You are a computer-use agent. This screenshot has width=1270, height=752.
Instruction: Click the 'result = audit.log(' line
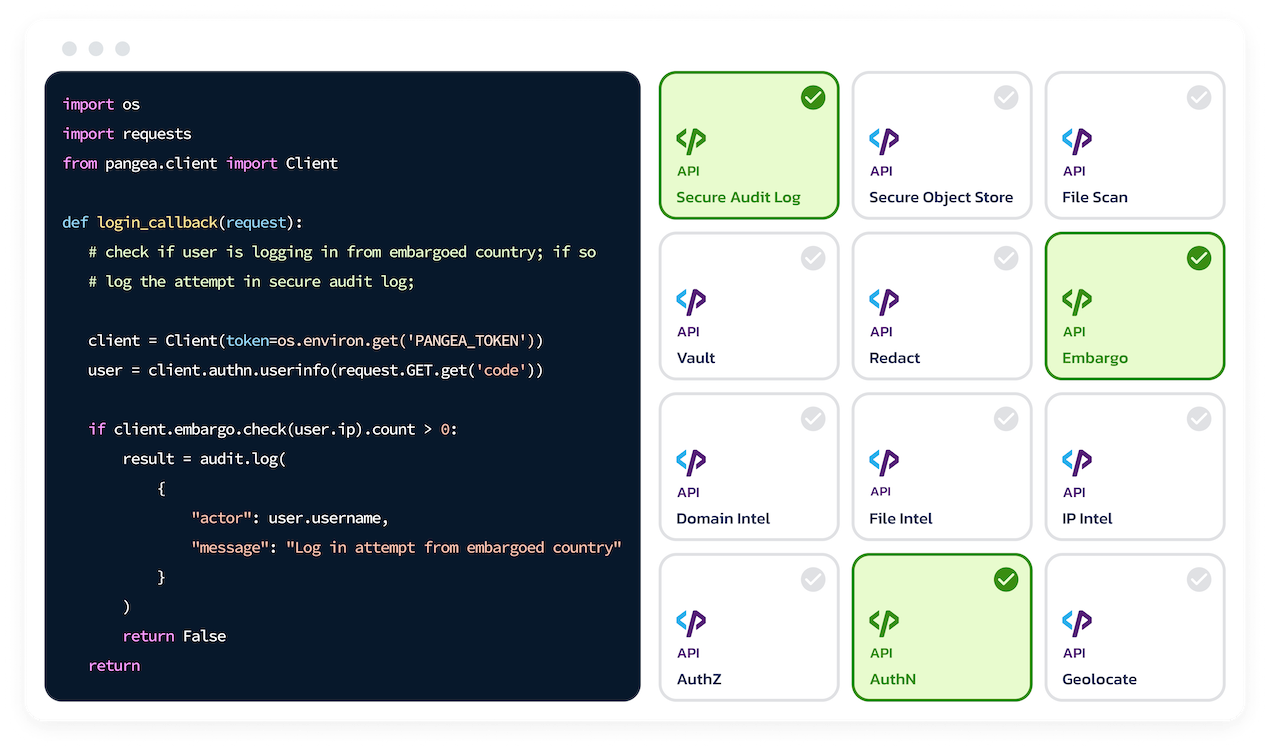click(204, 459)
